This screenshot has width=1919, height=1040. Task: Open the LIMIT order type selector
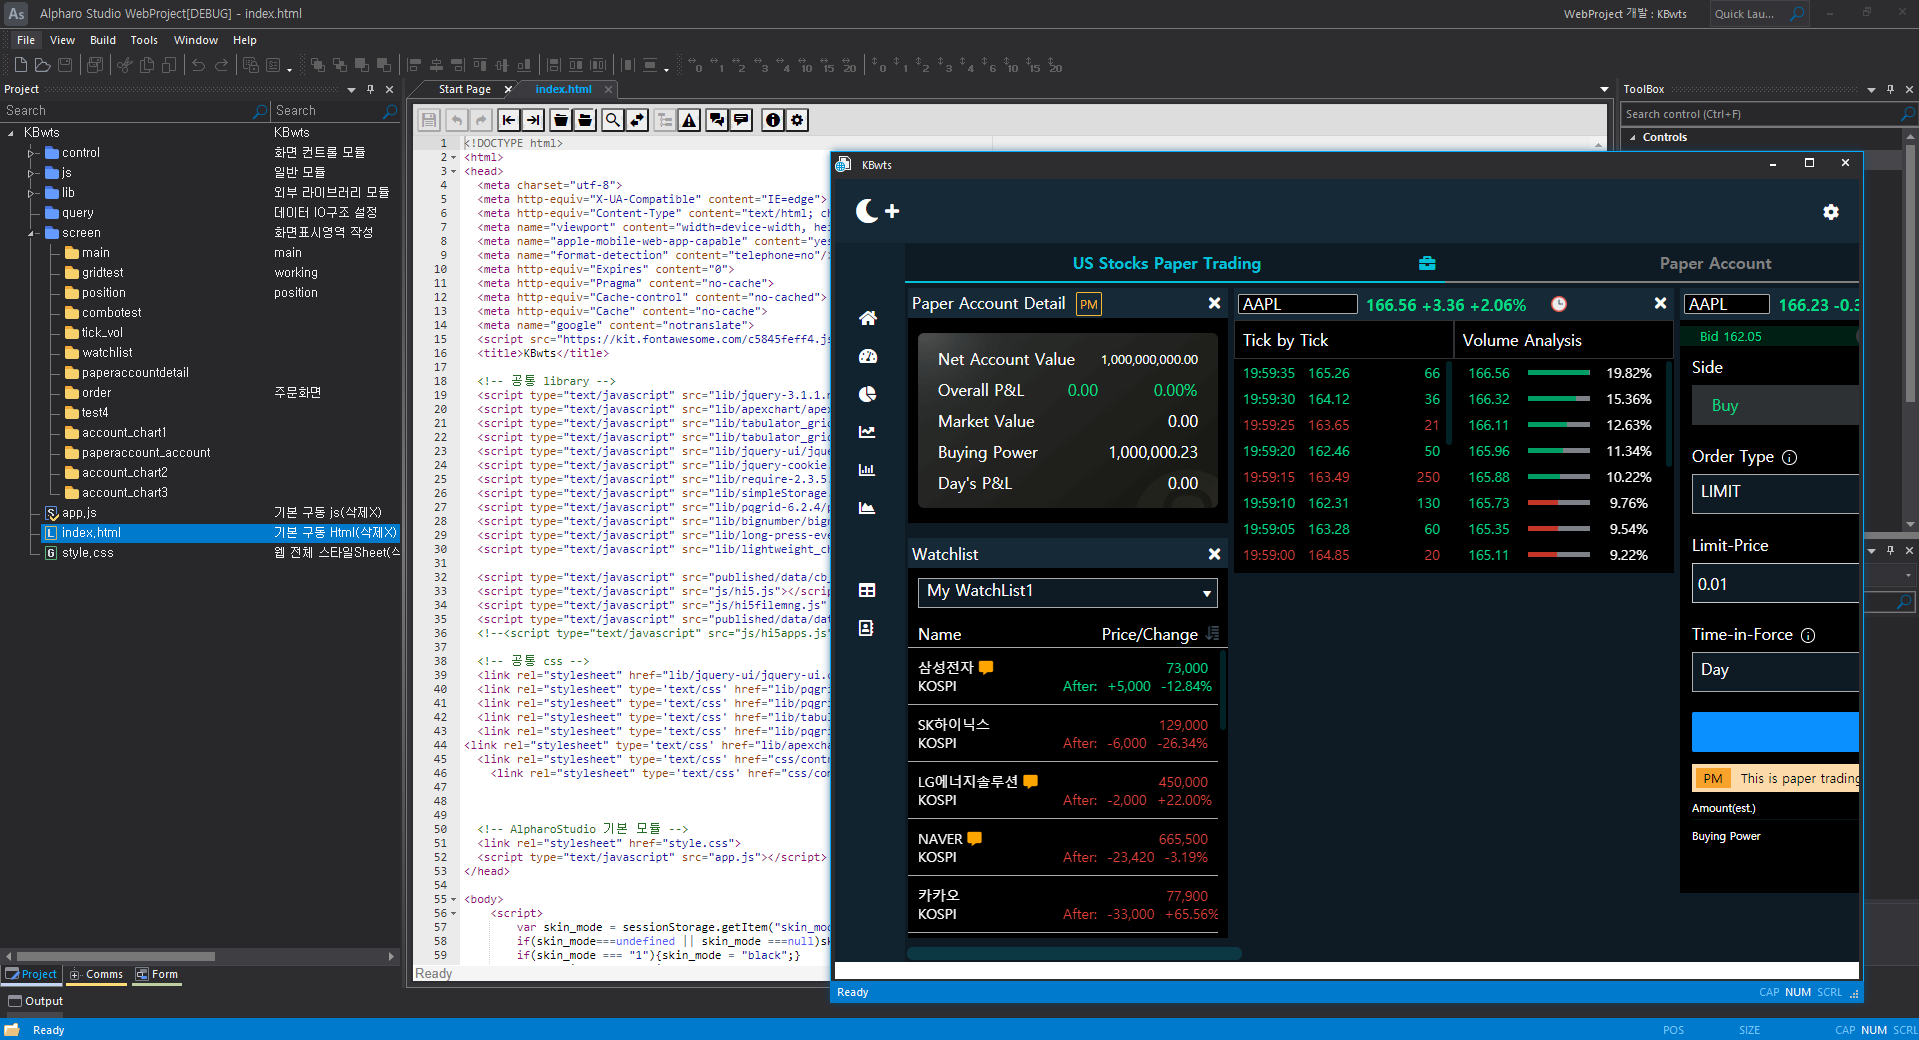tap(1773, 492)
